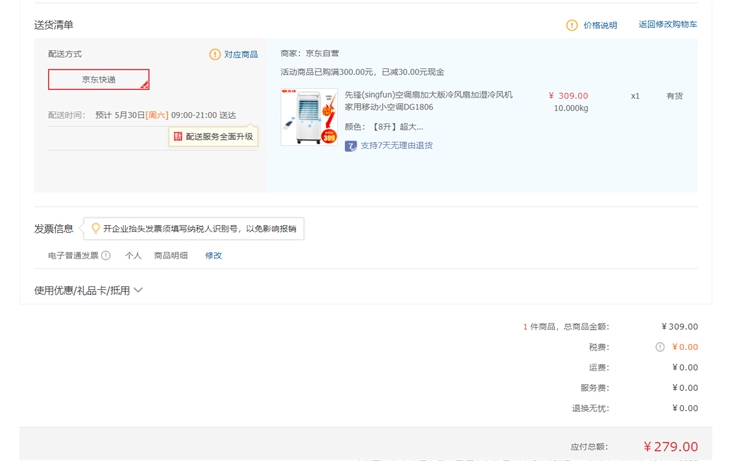Click the 价格说明 info icon
The width and height of the screenshot is (750, 461).
[x=572, y=25]
